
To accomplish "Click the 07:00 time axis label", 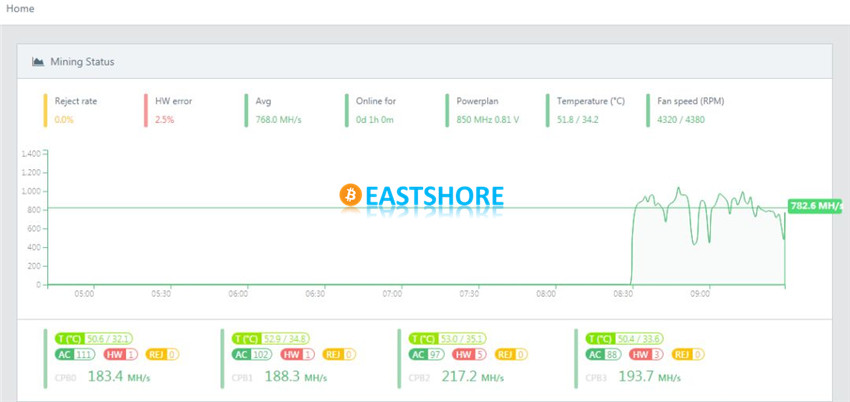I will (x=392, y=294).
